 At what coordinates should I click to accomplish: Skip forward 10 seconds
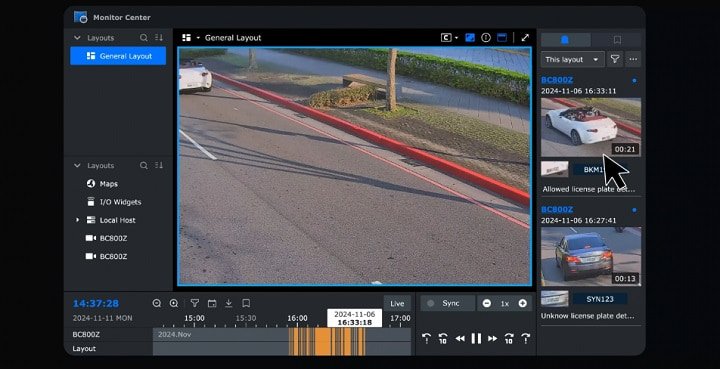coord(509,339)
